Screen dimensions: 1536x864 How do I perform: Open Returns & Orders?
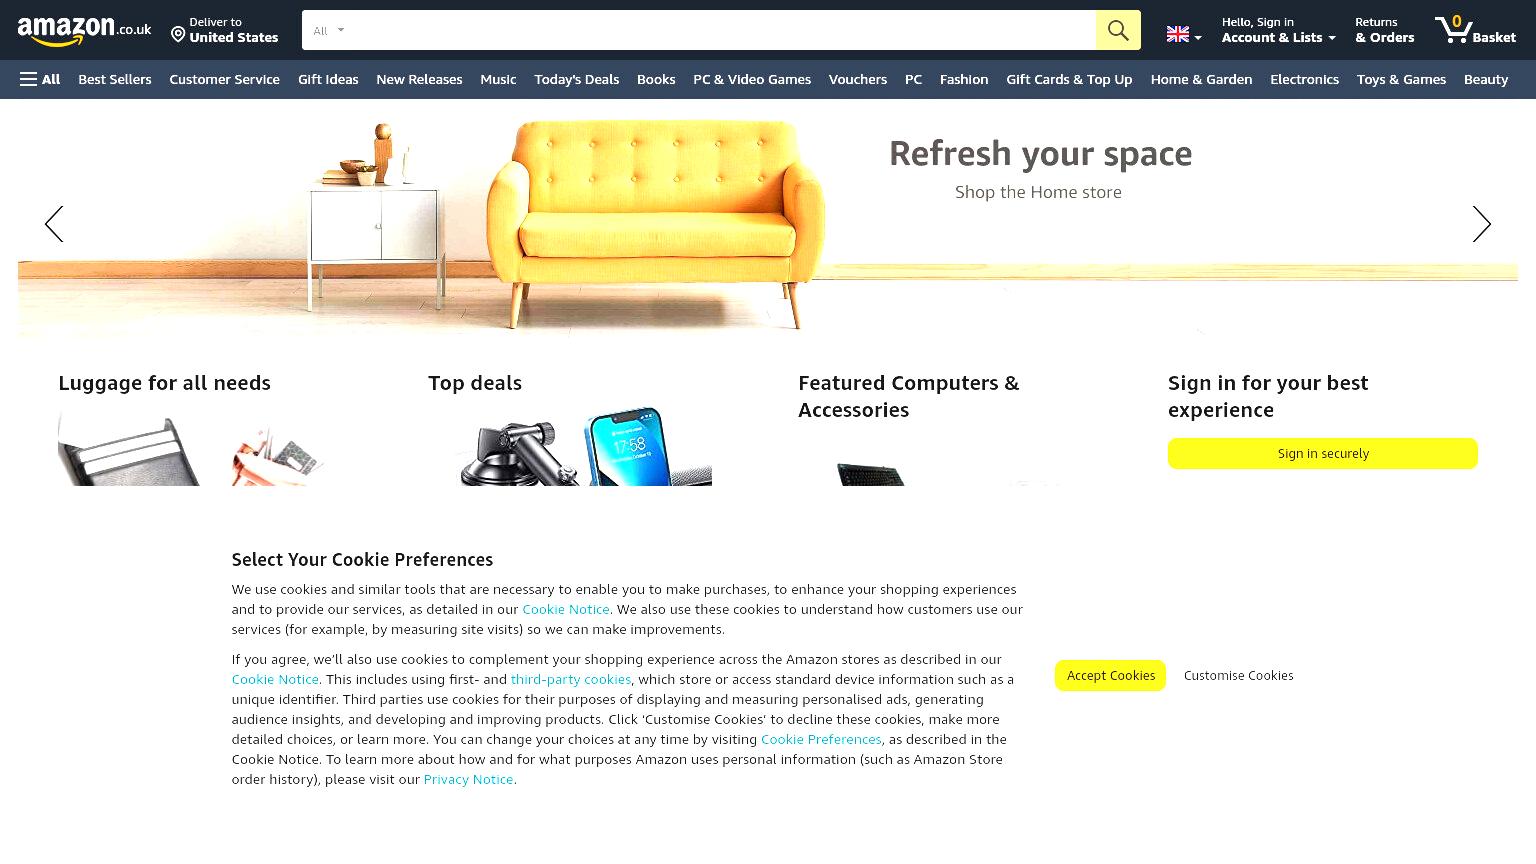click(x=1384, y=30)
